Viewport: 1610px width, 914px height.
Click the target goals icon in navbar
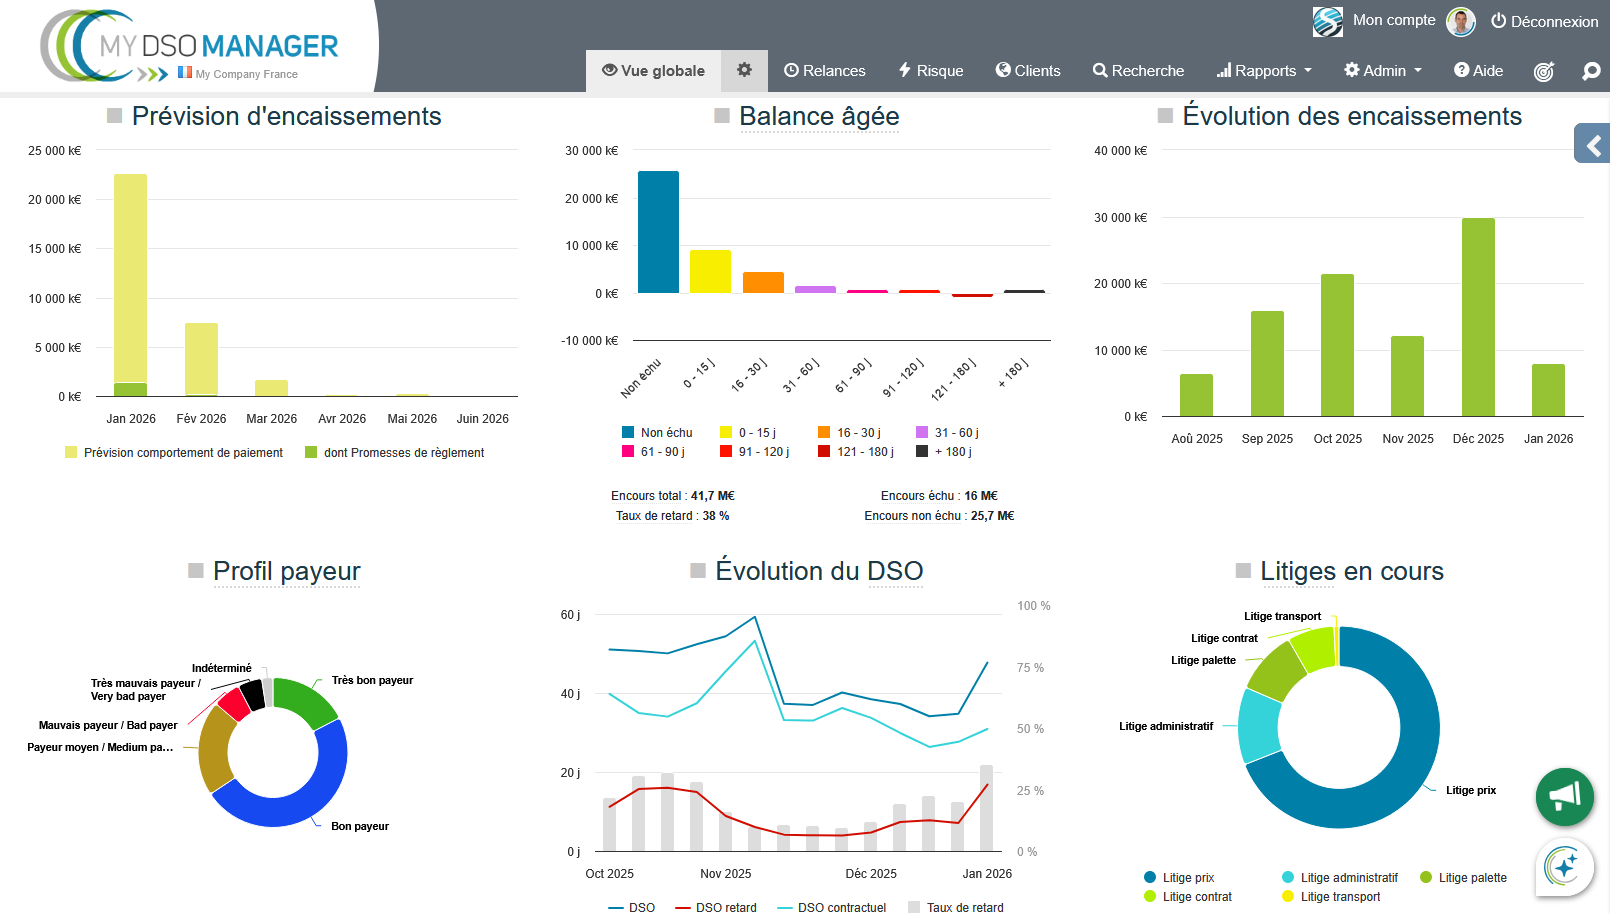(x=1544, y=71)
